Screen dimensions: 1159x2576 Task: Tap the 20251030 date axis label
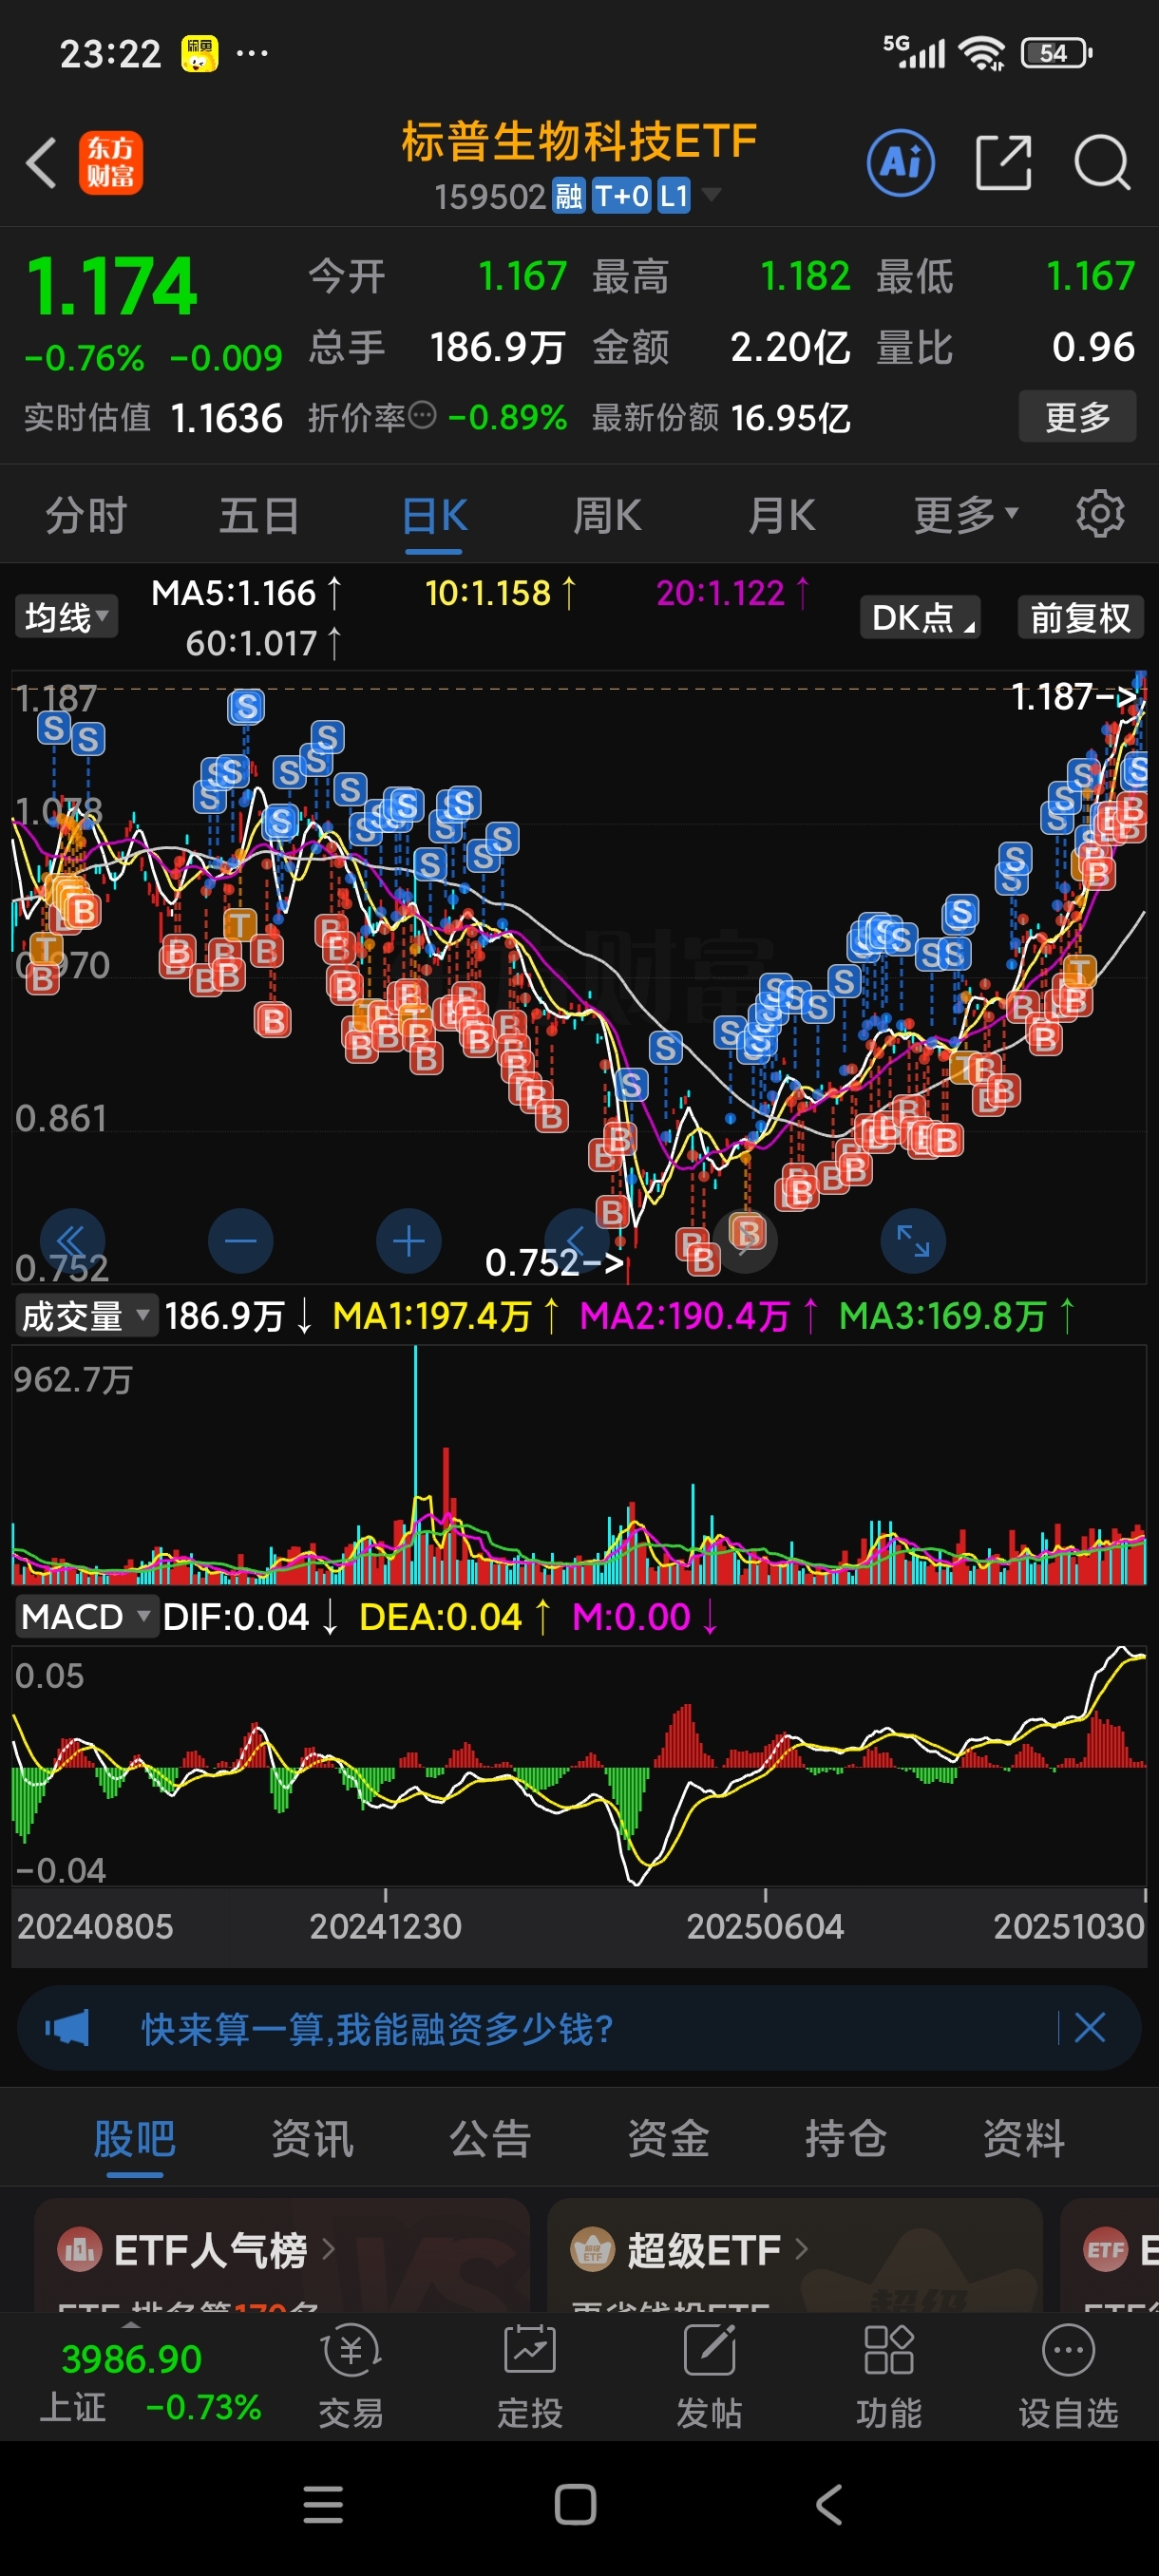tap(1068, 1925)
